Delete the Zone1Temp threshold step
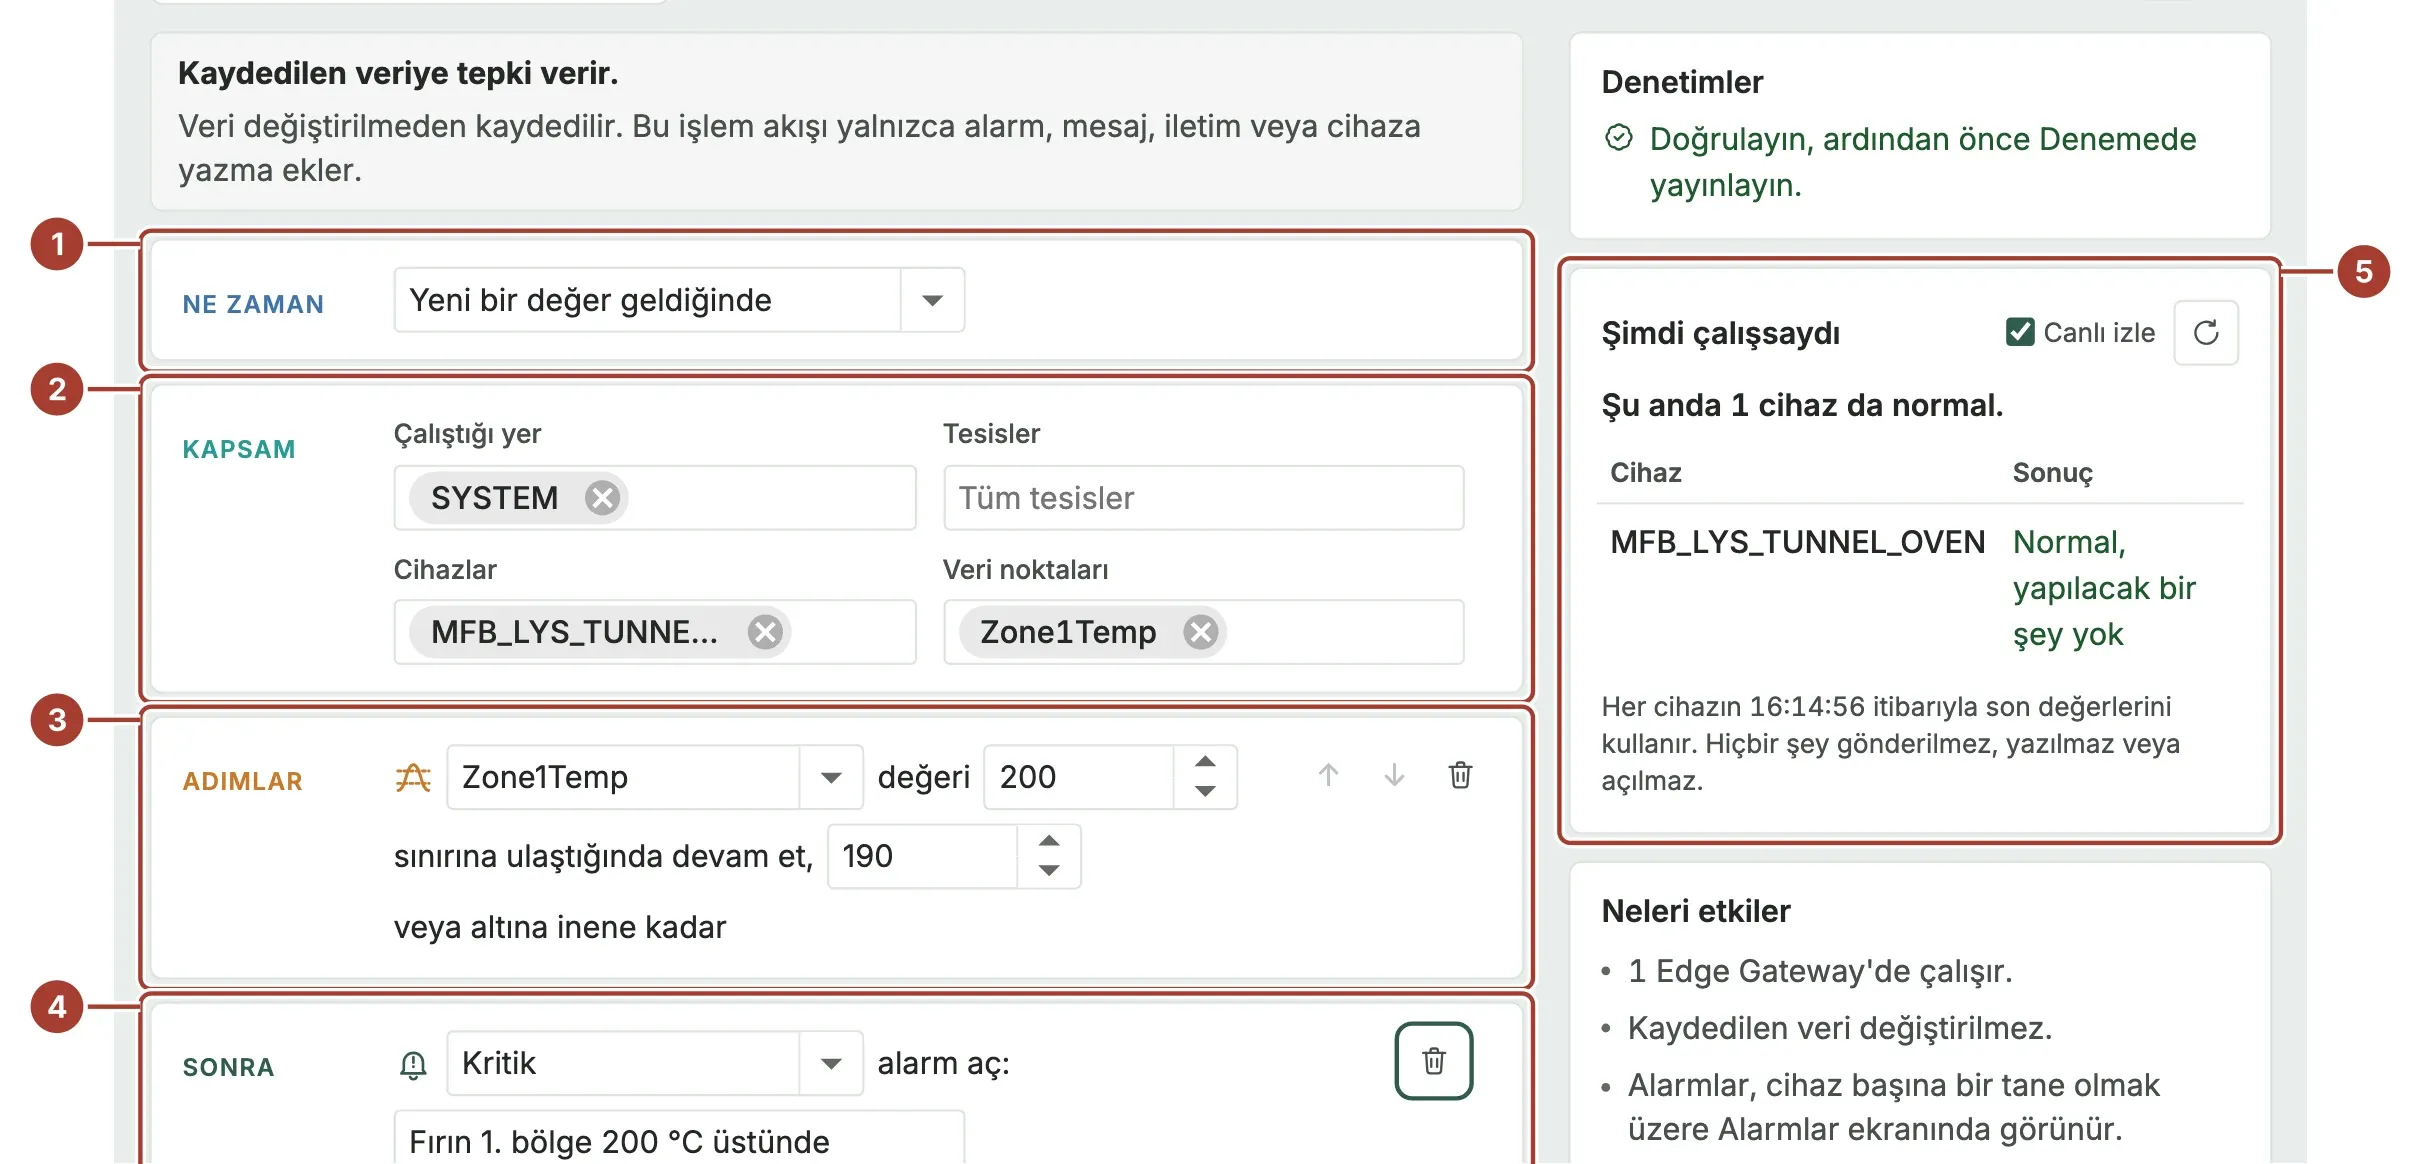This screenshot has width=2421, height=1164. point(1460,775)
